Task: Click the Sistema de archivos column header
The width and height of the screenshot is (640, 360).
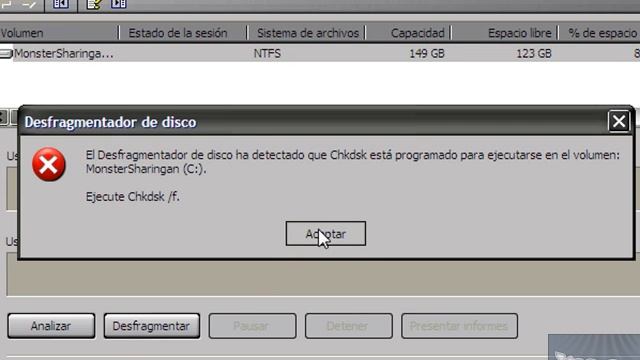Action: point(307,33)
